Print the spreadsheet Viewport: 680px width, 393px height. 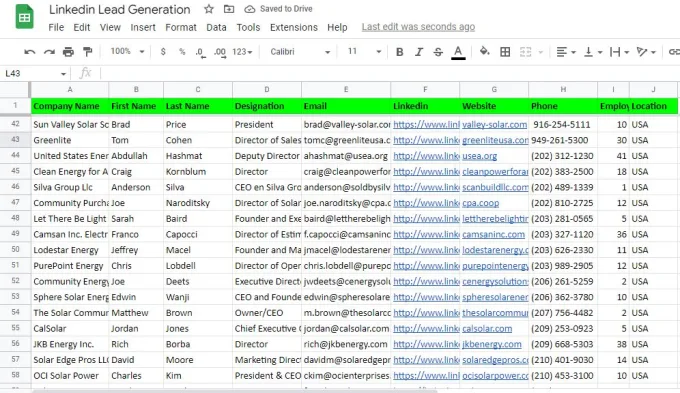68,52
